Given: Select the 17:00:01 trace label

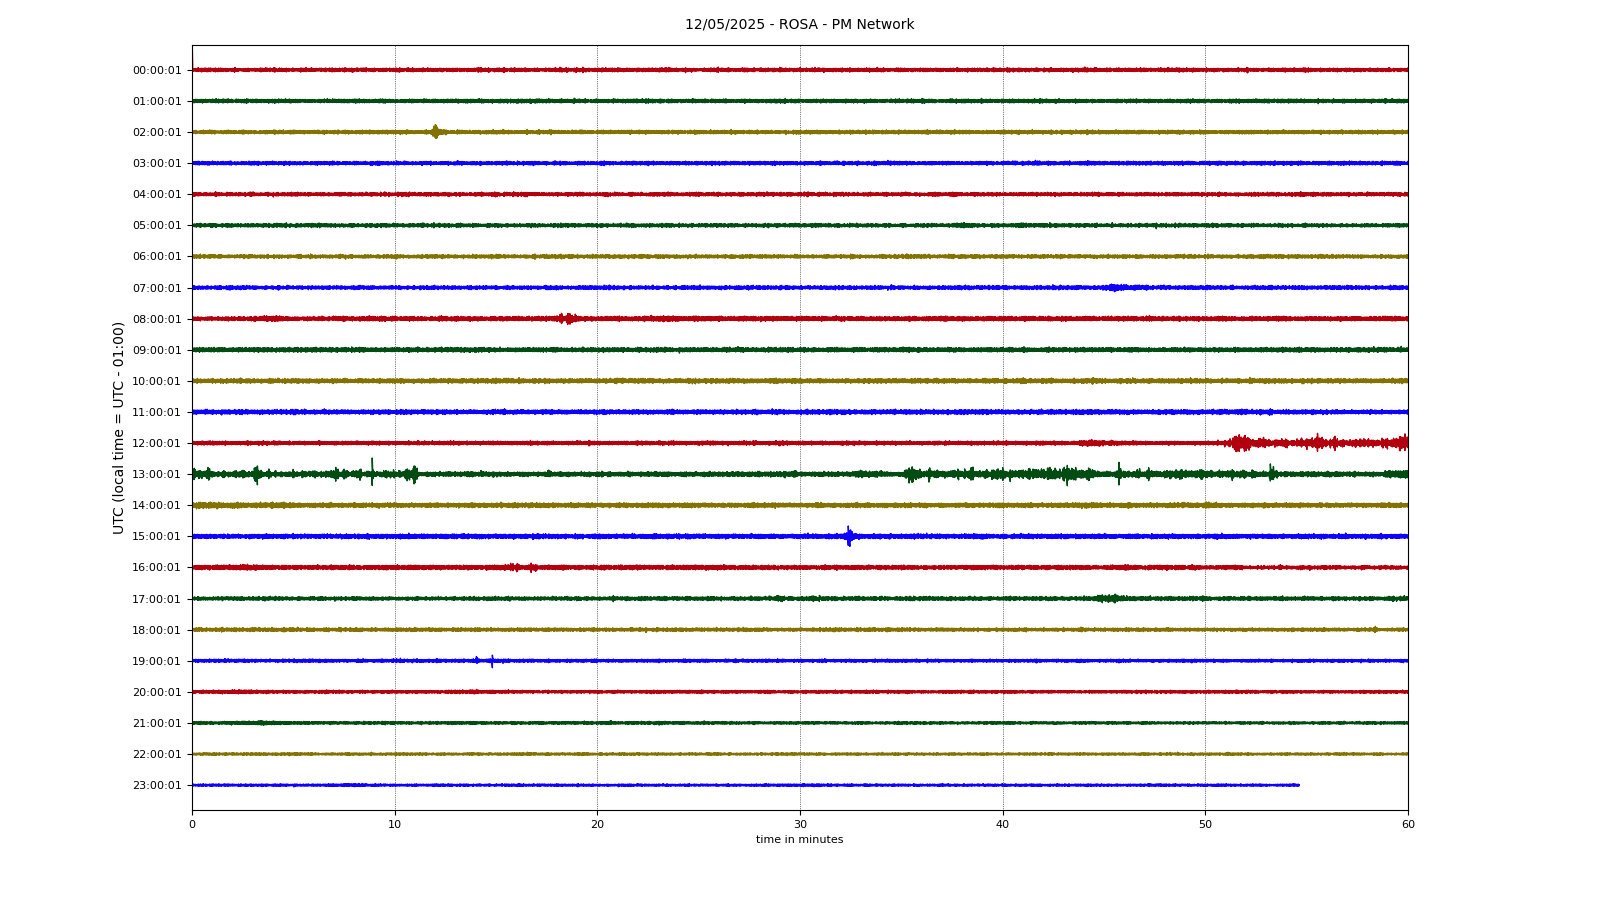Looking at the screenshot, I should pos(157,599).
